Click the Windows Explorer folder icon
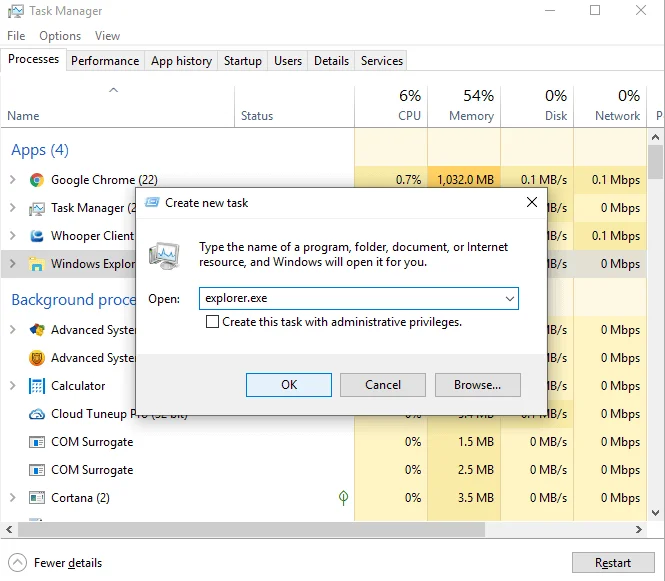 coord(37,264)
